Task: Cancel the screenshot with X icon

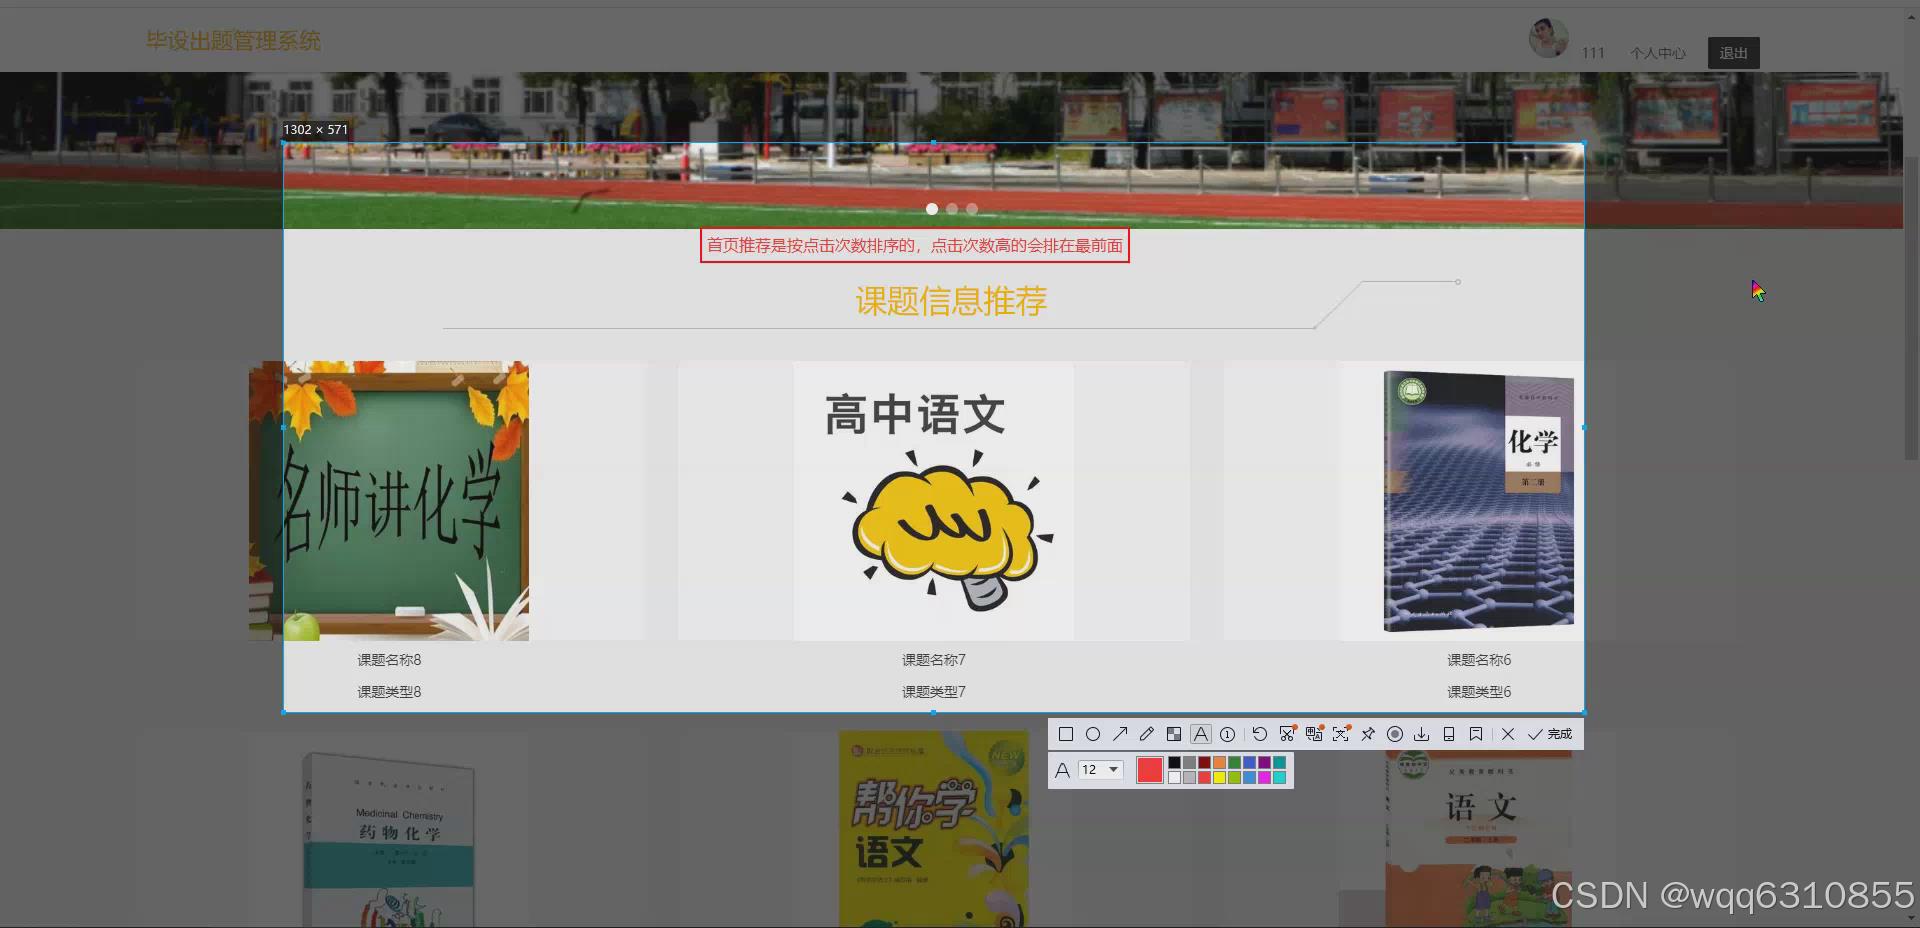Action: point(1508,734)
